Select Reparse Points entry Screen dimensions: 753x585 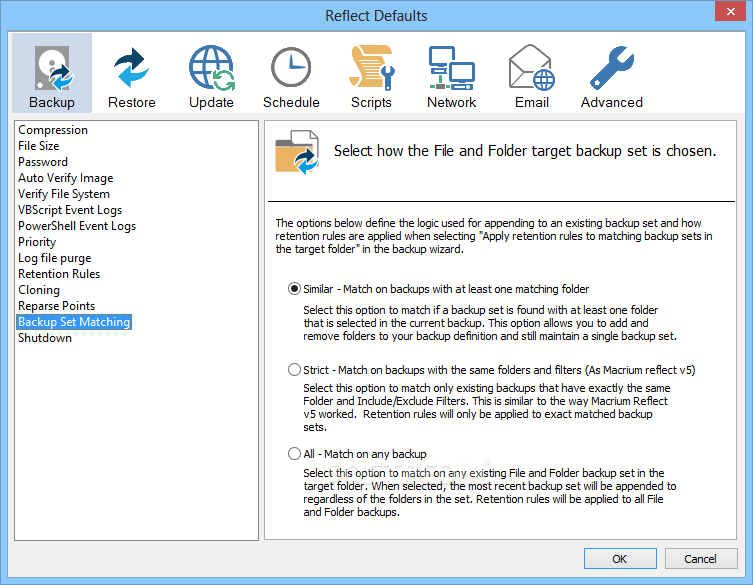pos(57,306)
